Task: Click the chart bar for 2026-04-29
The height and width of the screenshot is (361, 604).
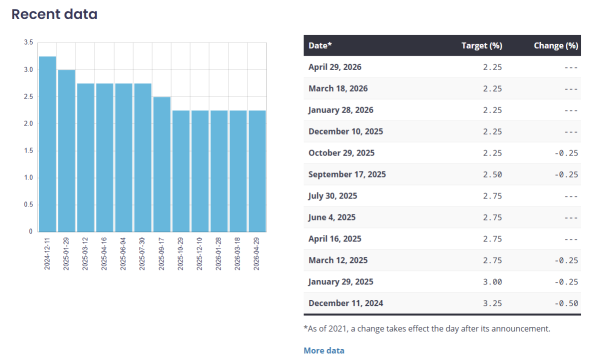Action: click(x=257, y=171)
